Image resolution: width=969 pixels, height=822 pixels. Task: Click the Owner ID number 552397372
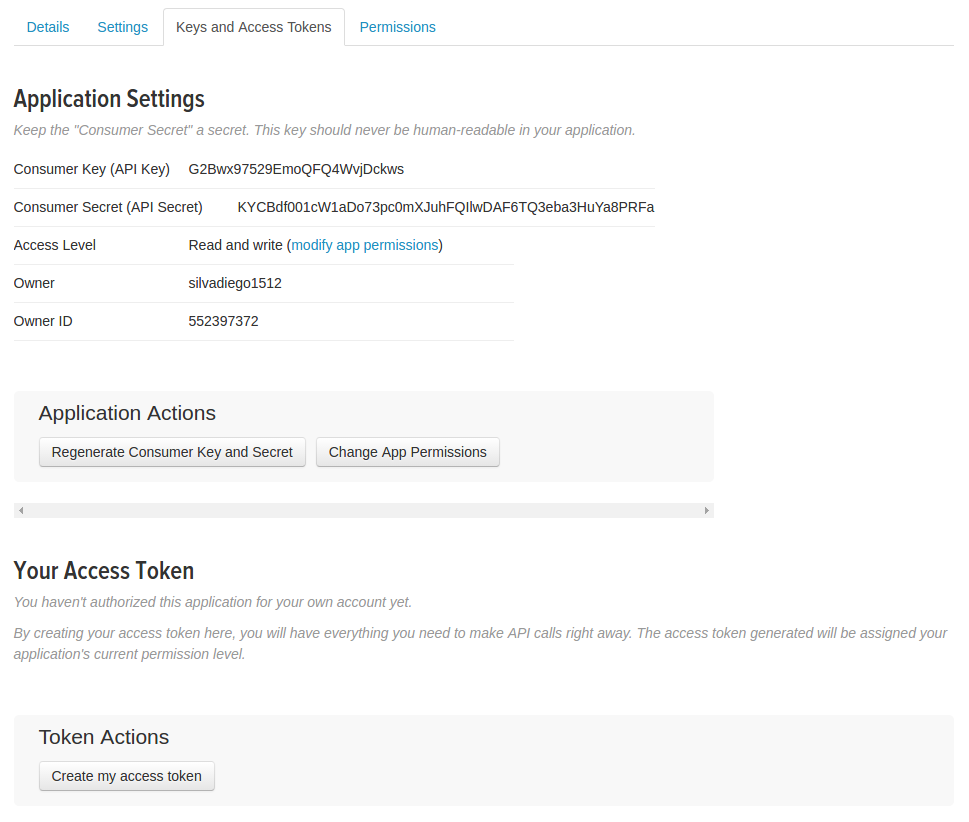click(223, 321)
